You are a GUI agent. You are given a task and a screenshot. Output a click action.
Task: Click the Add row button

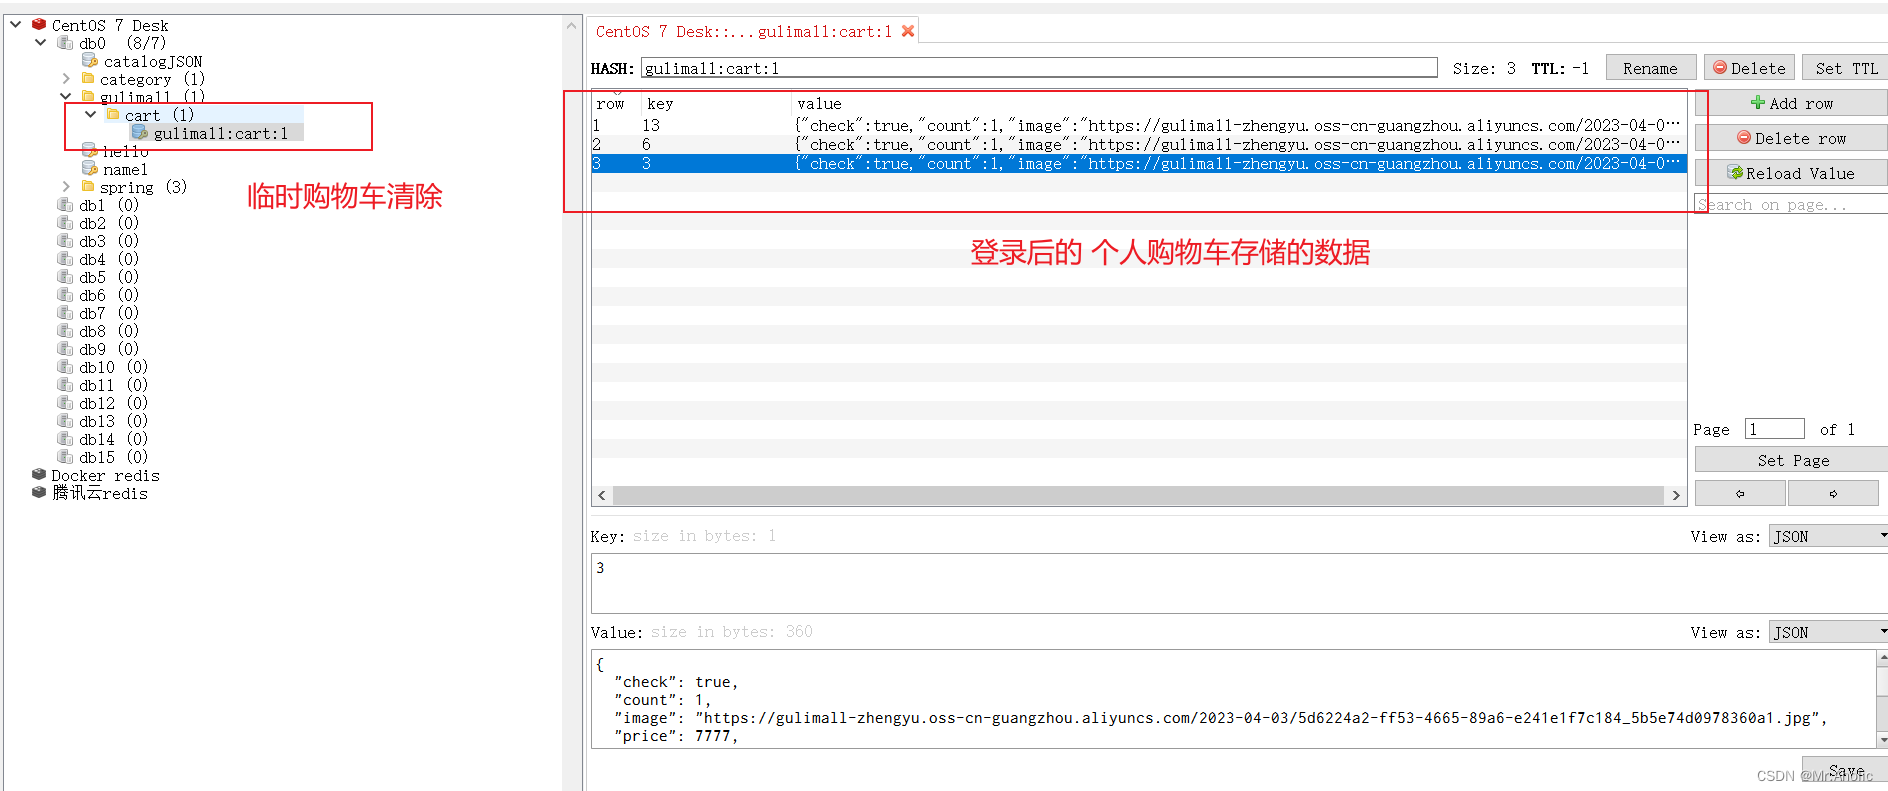coord(1791,103)
